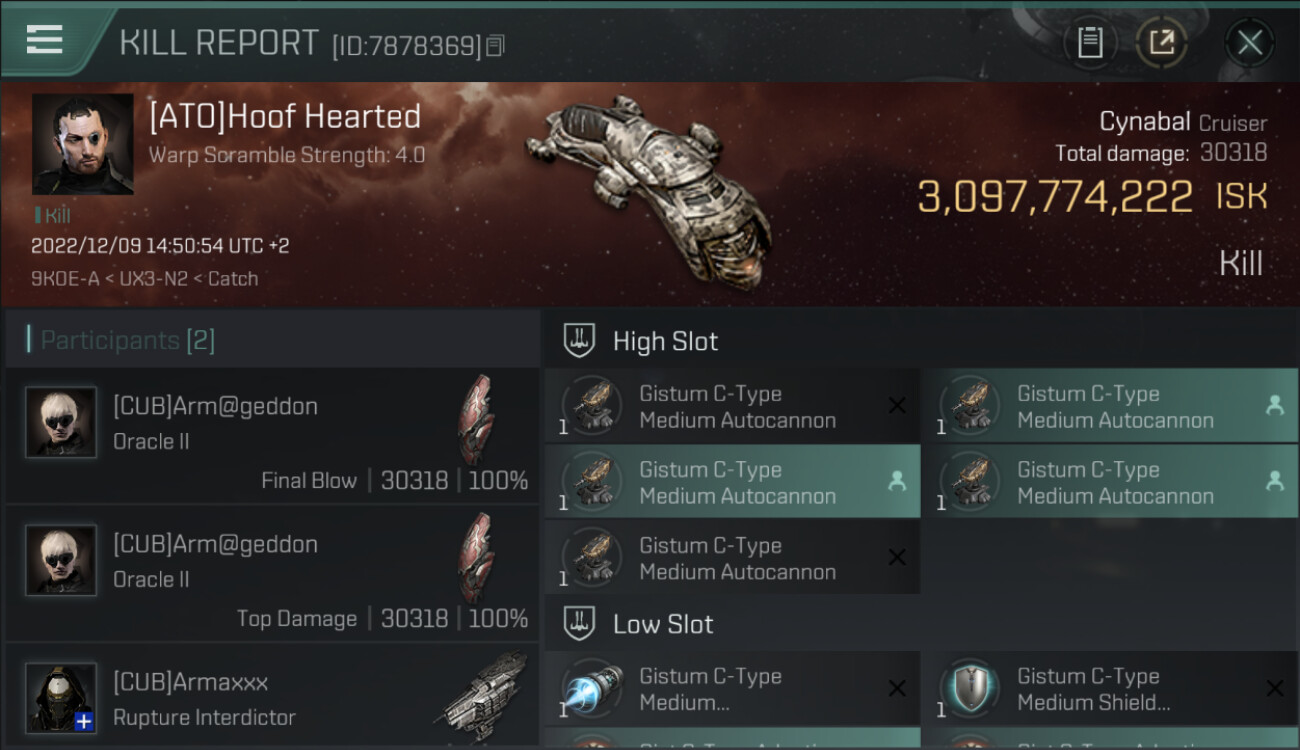View Hoof Hearted pilot portrait
Viewport: 1300px width, 750px height.
(82, 144)
